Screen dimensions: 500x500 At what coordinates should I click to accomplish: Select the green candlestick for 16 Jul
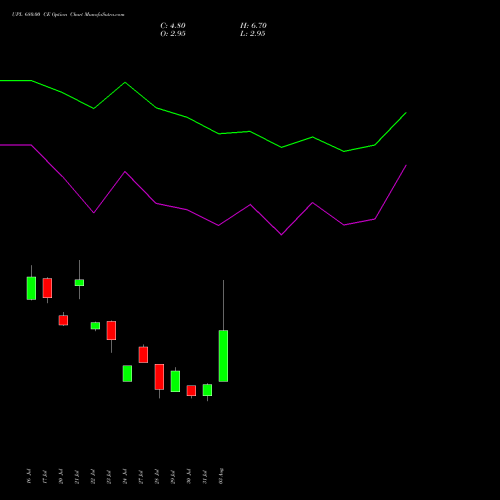tap(31, 288)
